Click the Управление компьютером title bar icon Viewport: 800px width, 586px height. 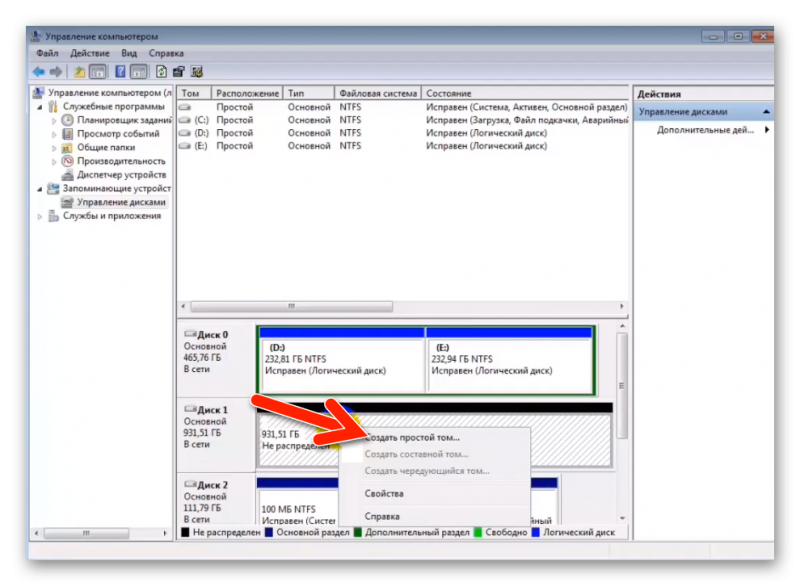36,36
